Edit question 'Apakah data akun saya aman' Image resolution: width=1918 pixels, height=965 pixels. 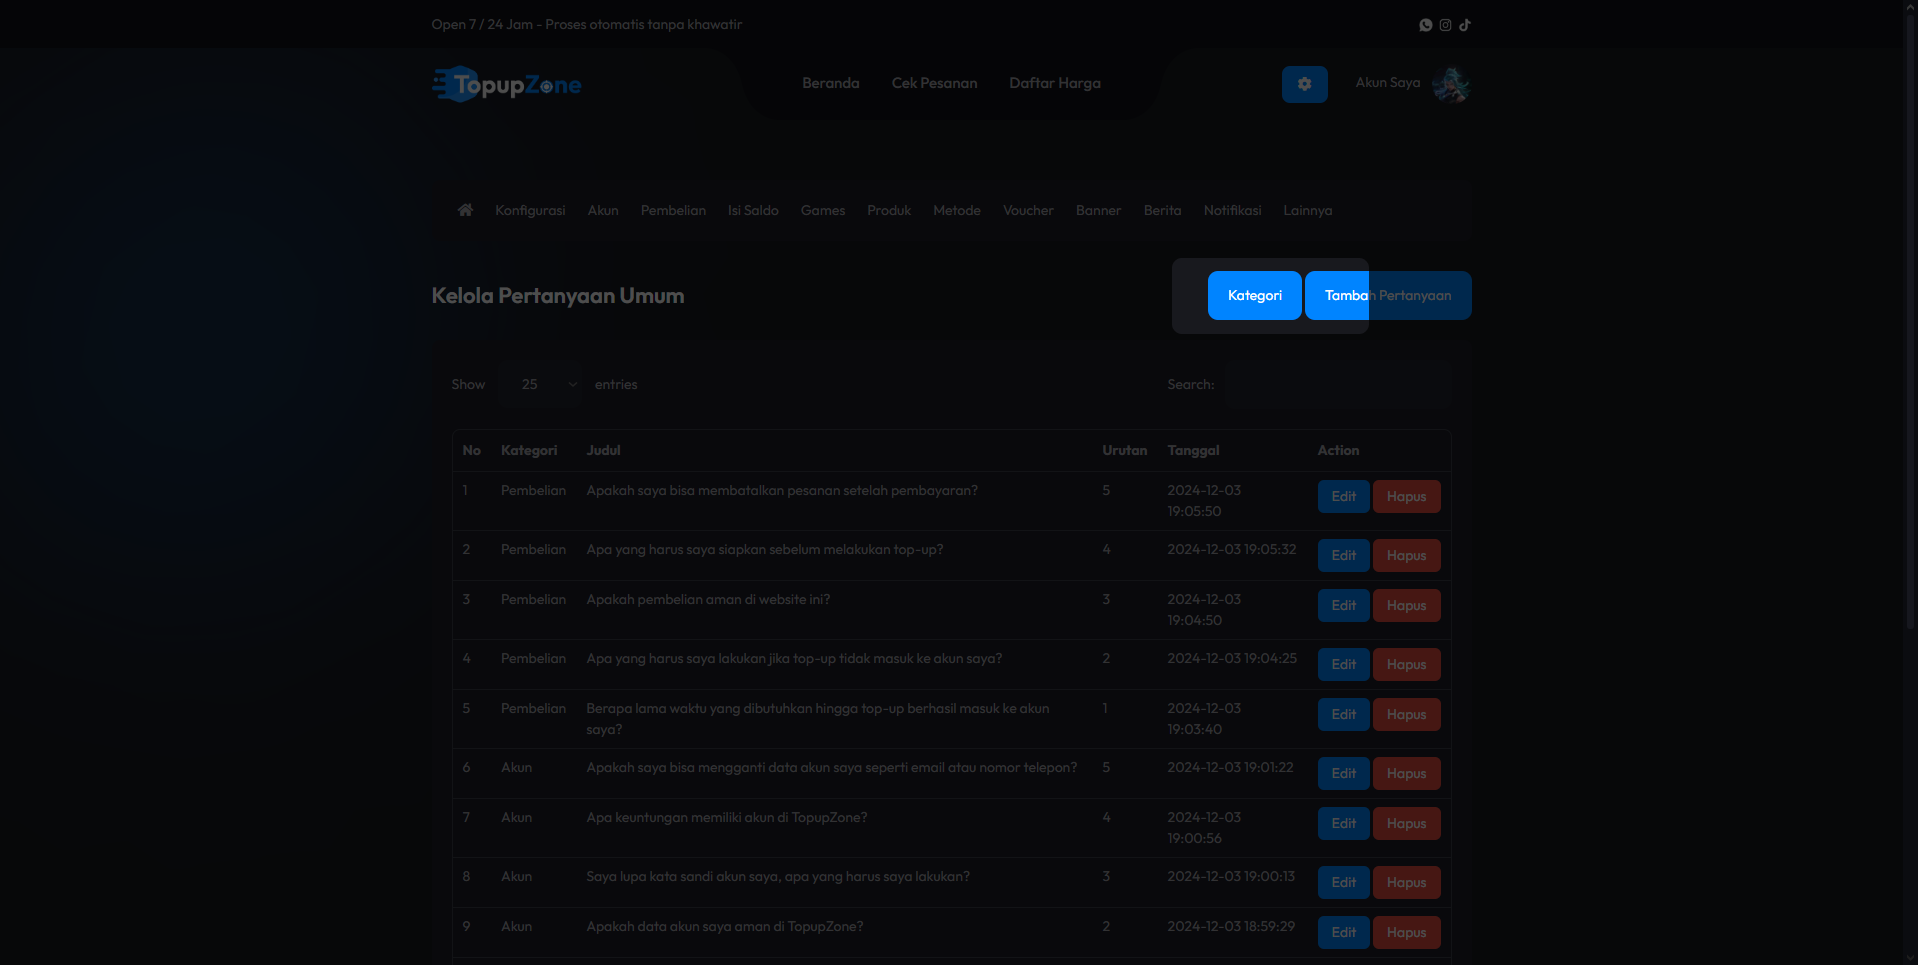click(x=1343, y=933)
